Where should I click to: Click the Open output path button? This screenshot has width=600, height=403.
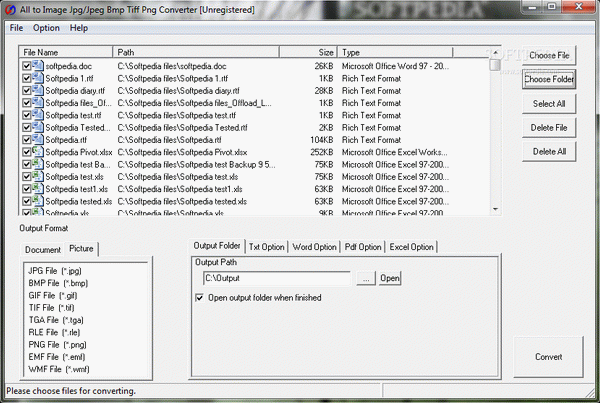[390, 278]
